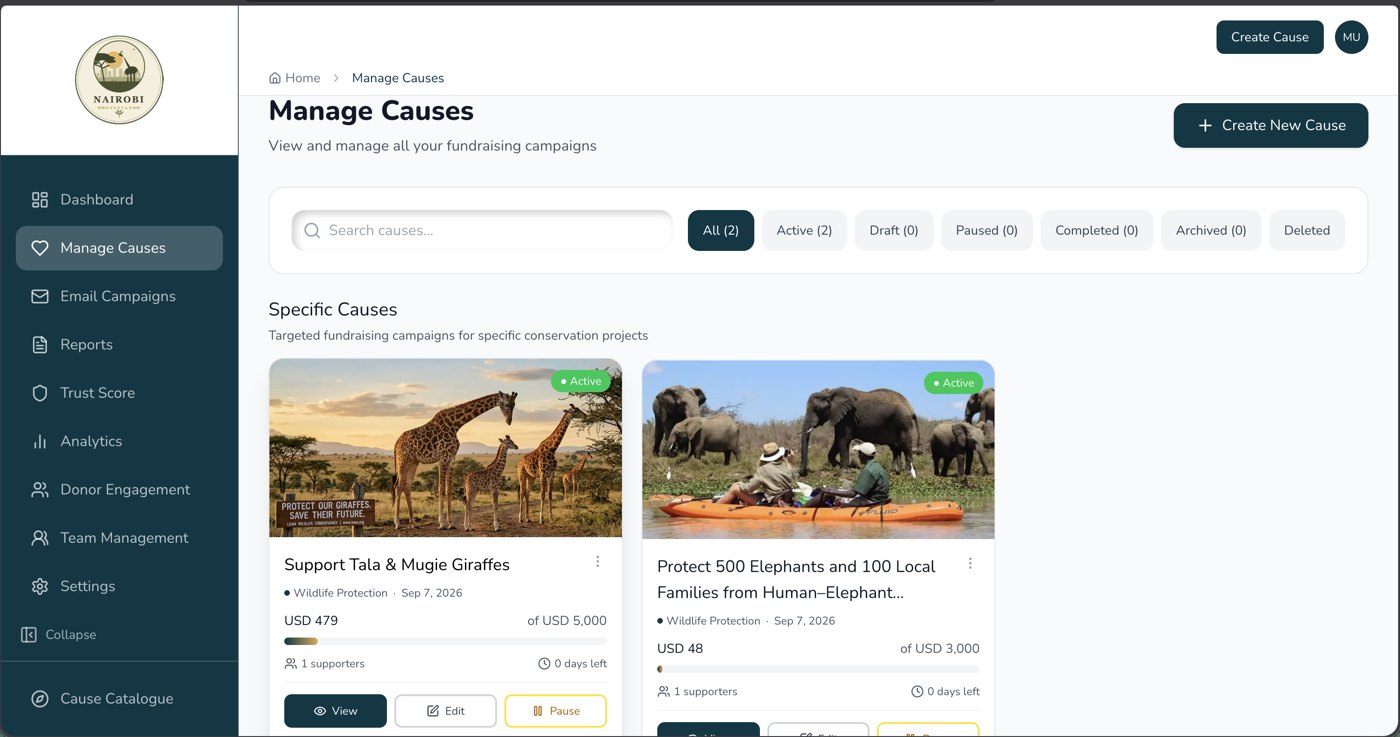
Task: Open options menu for Protect 500 Elephants cause
Action: pos(970,564)
